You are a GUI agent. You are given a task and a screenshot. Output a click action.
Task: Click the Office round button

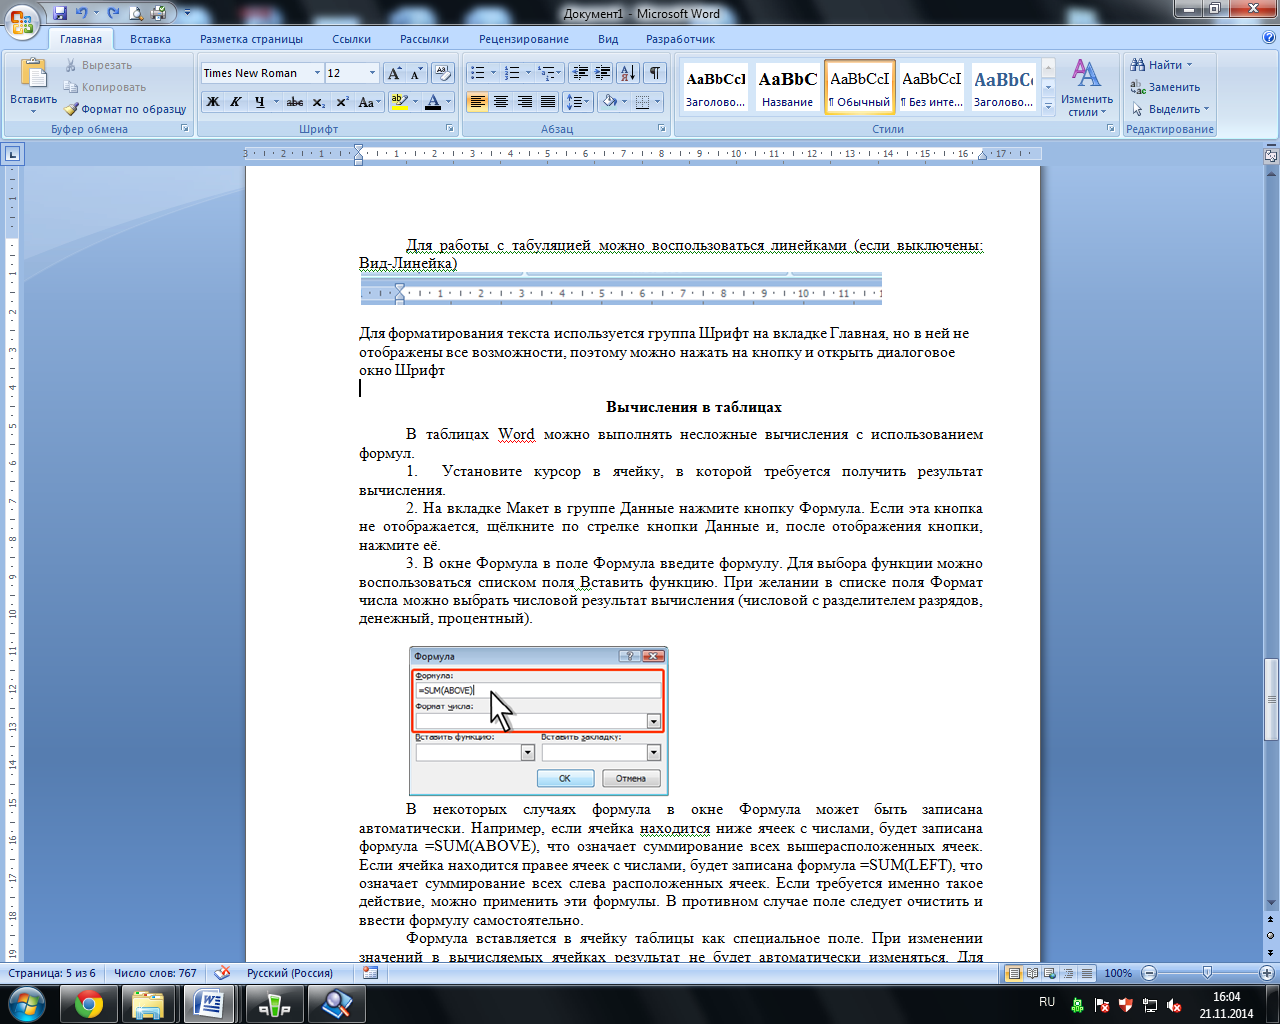click(x=22, y=22)
